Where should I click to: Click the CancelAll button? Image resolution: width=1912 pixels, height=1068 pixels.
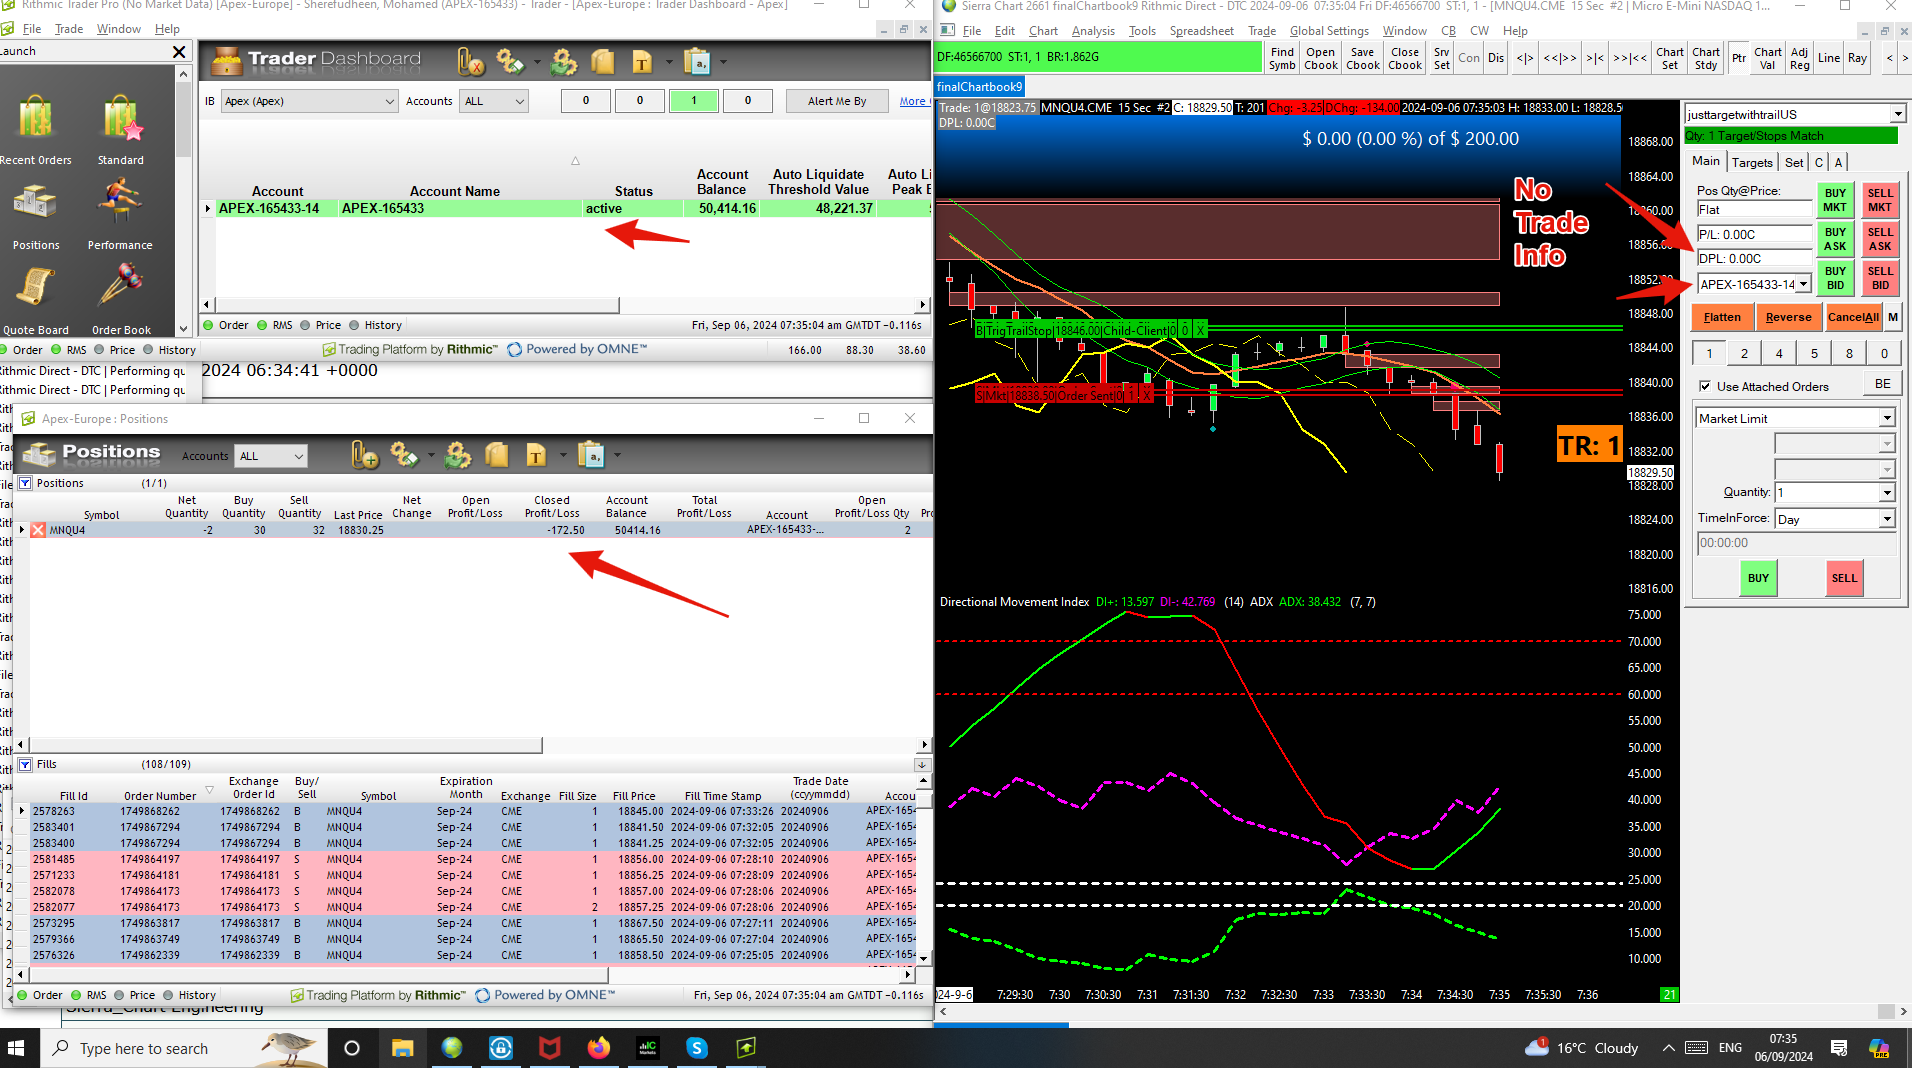[1853, 317]
